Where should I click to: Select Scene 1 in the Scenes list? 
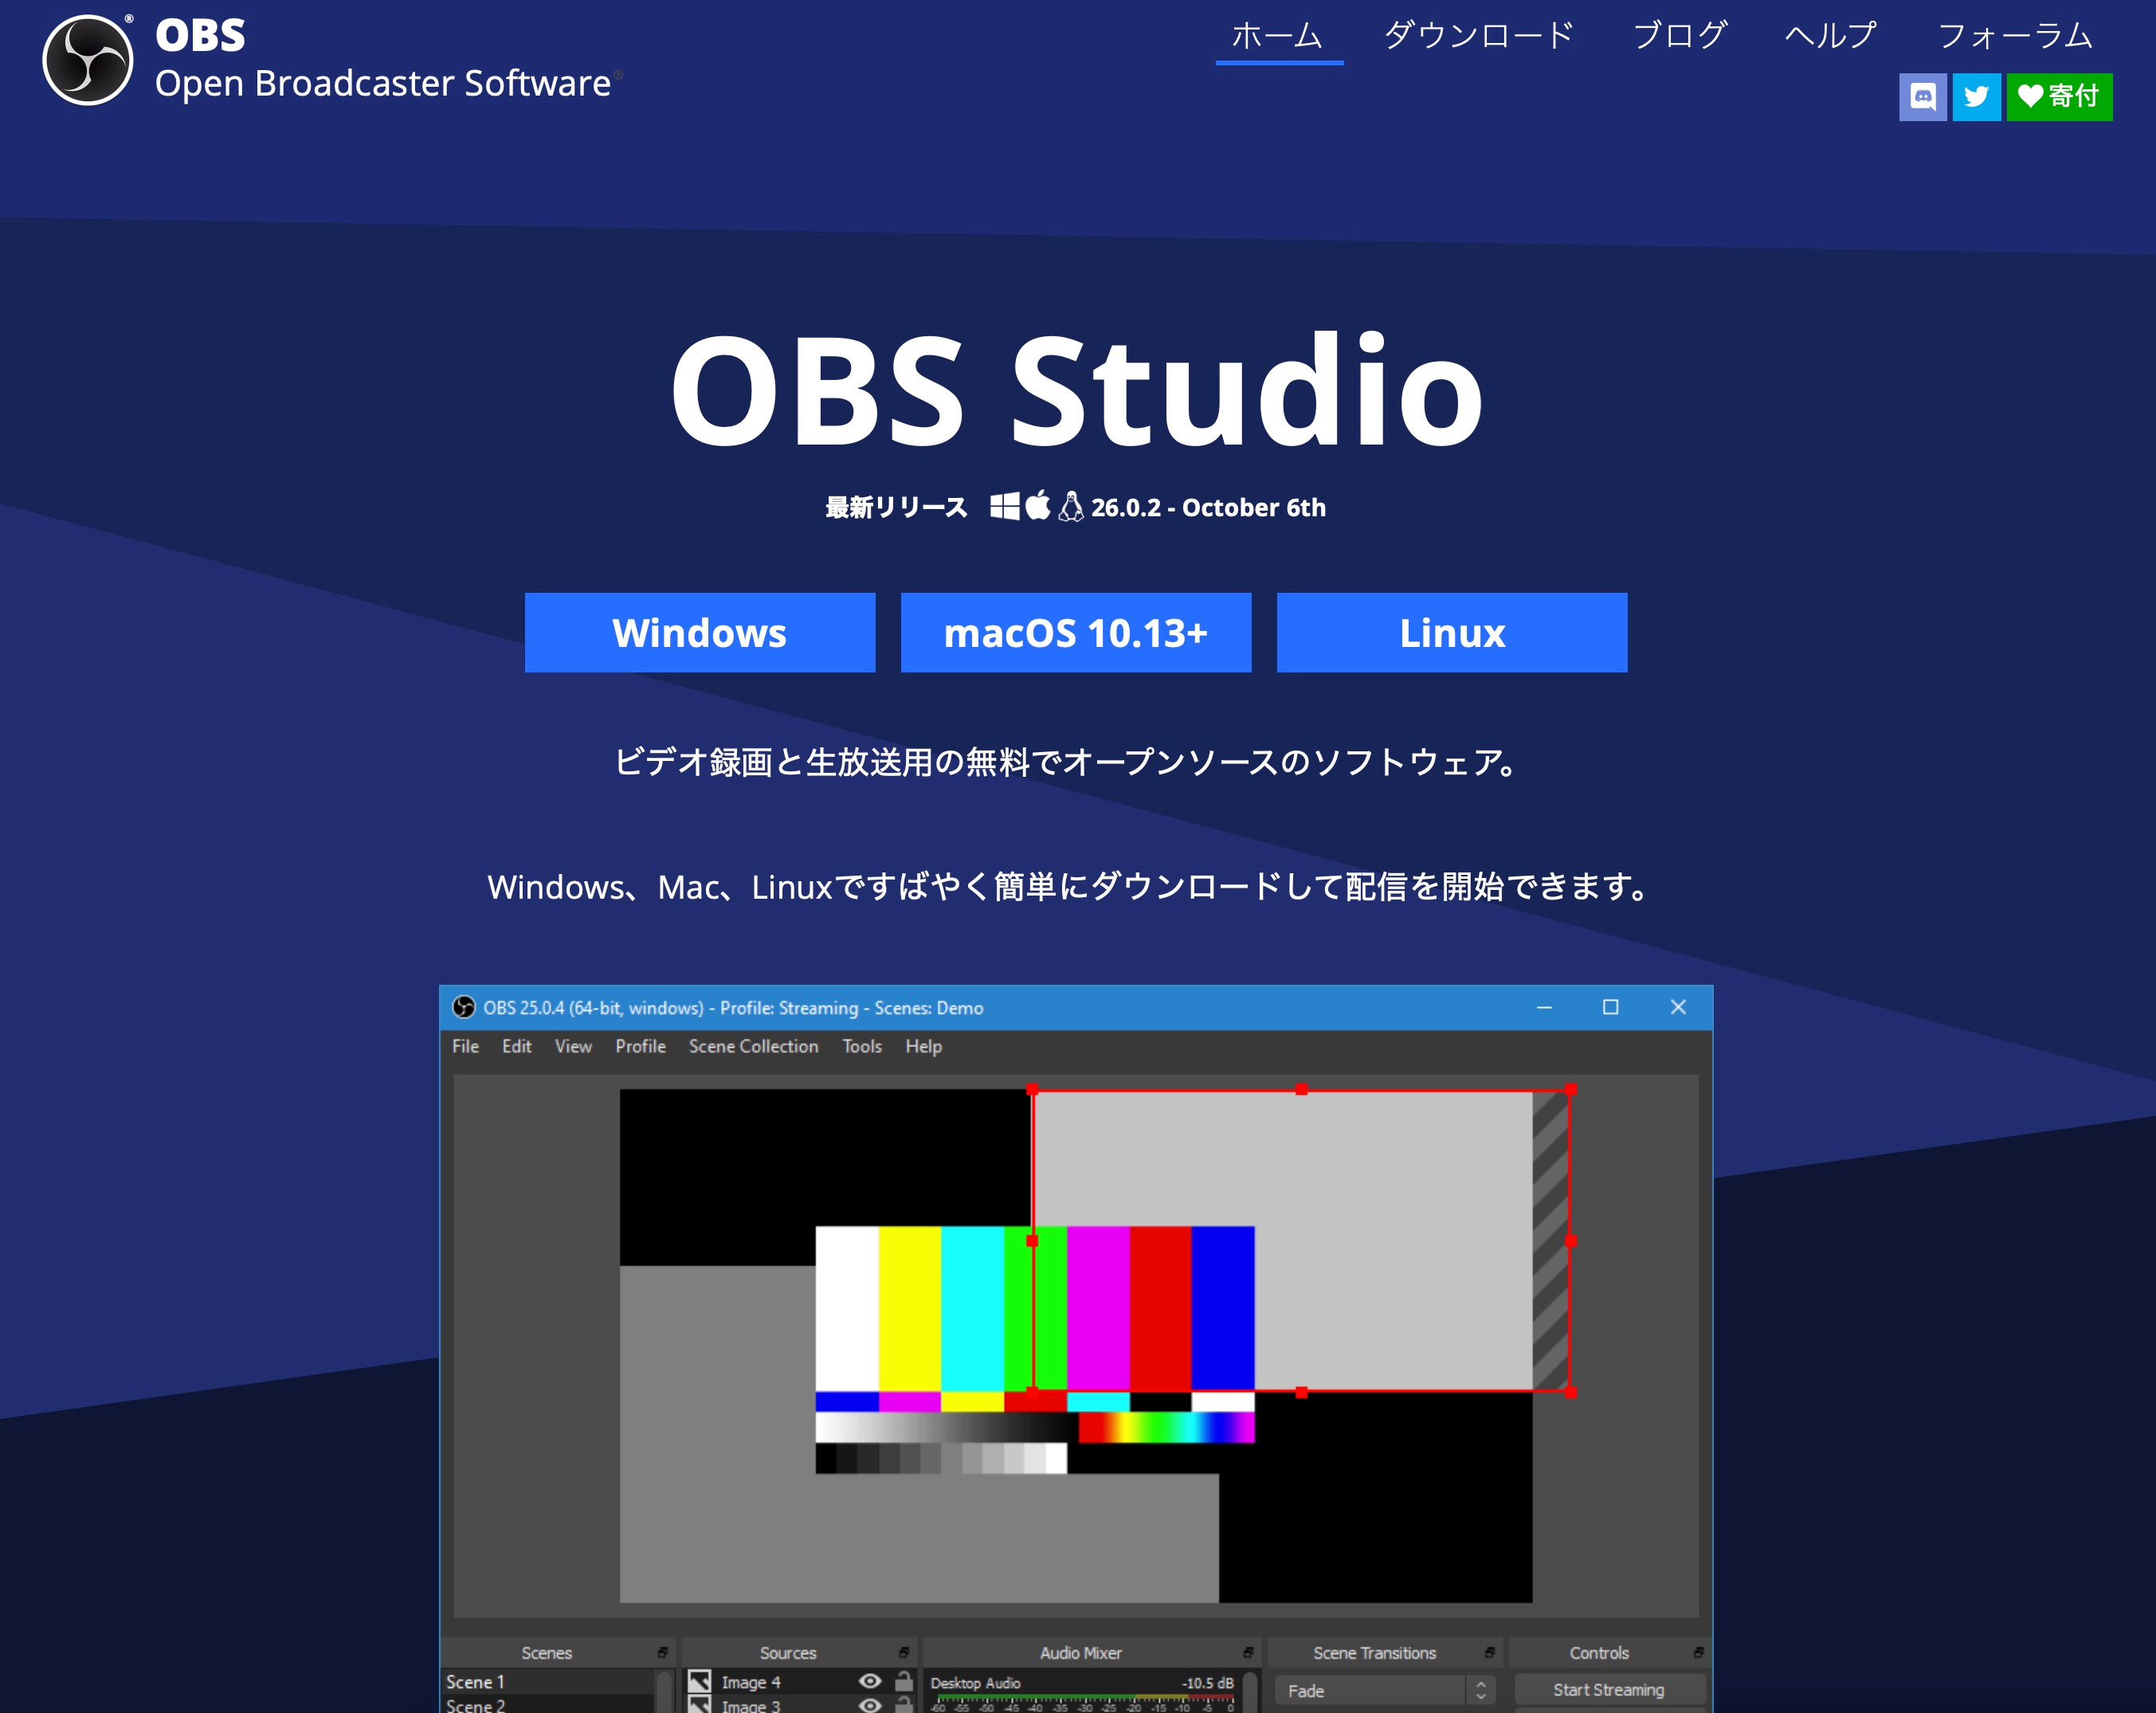point(548,1681)
